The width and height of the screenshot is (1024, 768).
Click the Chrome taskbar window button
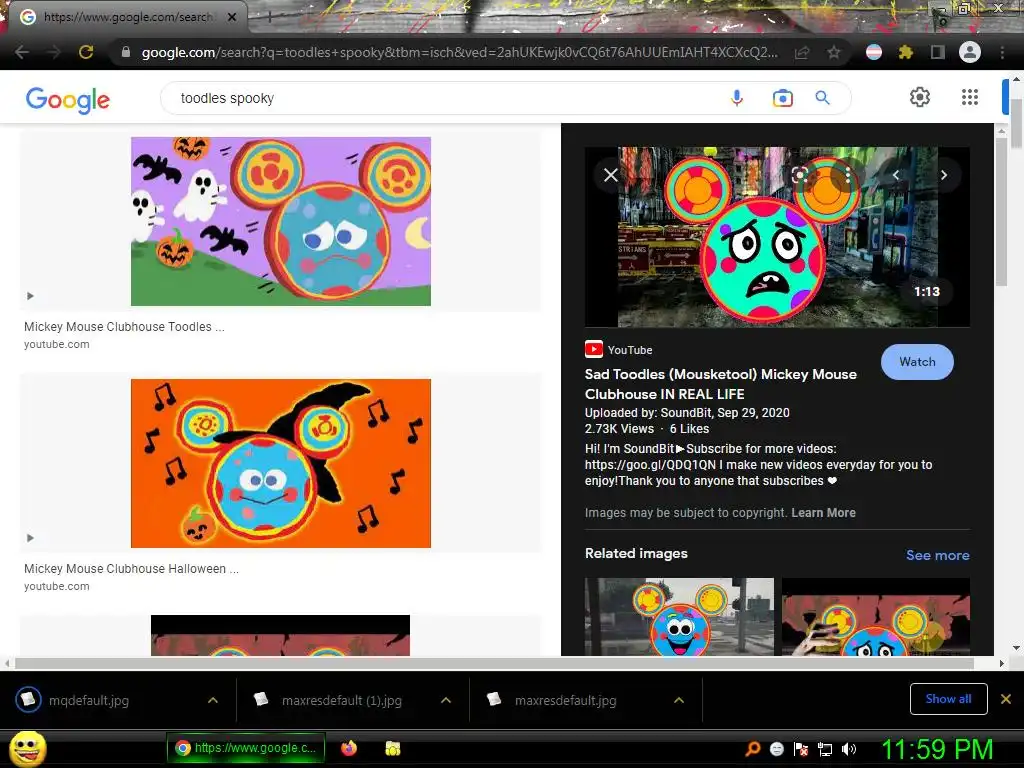coord(246,748)
